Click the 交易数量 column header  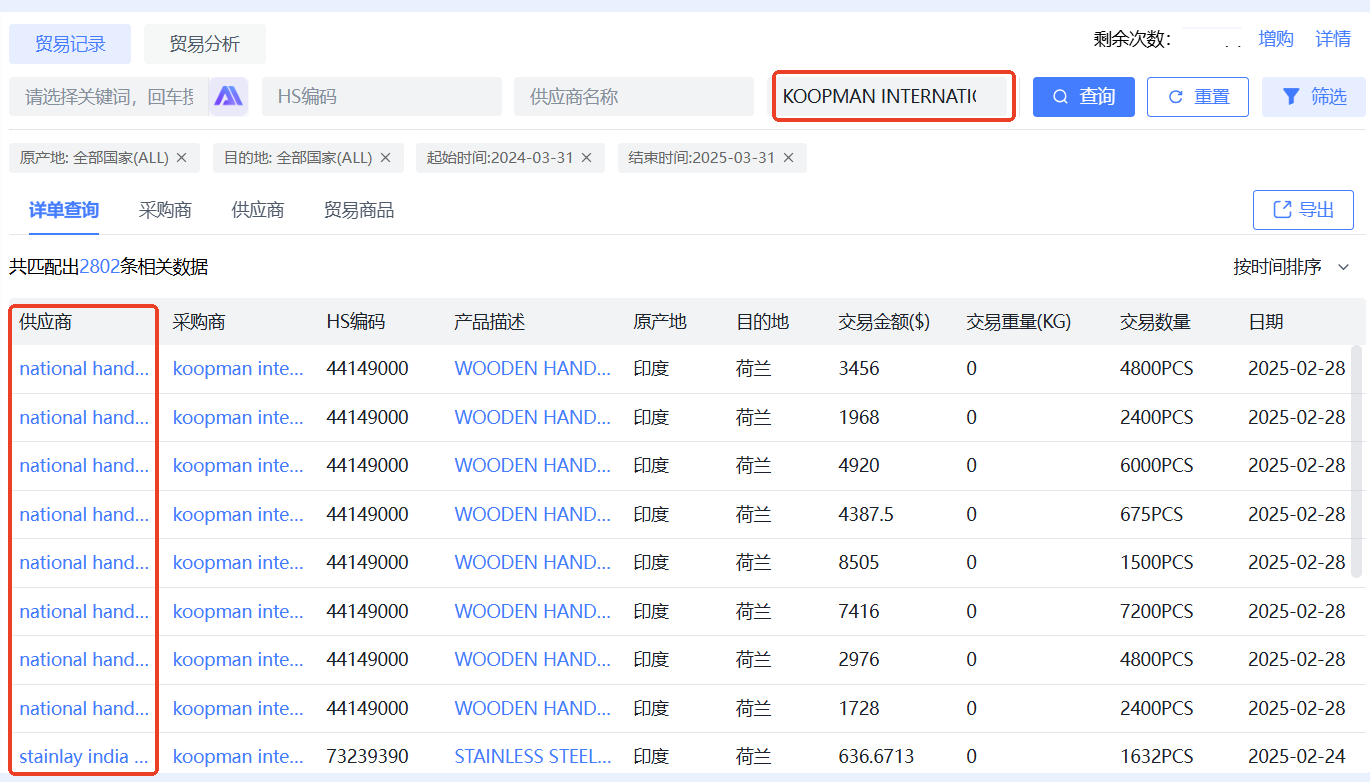coord(1156,322)
